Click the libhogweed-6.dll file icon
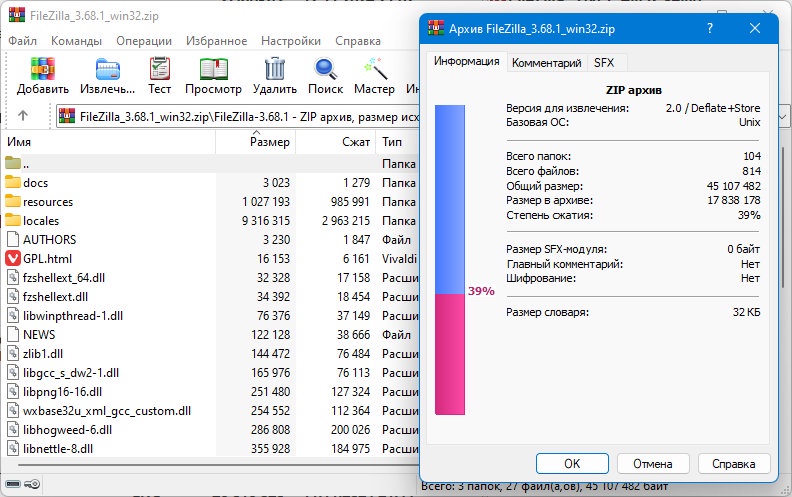This screenshot has height=497, width=792. coord(13,429)
